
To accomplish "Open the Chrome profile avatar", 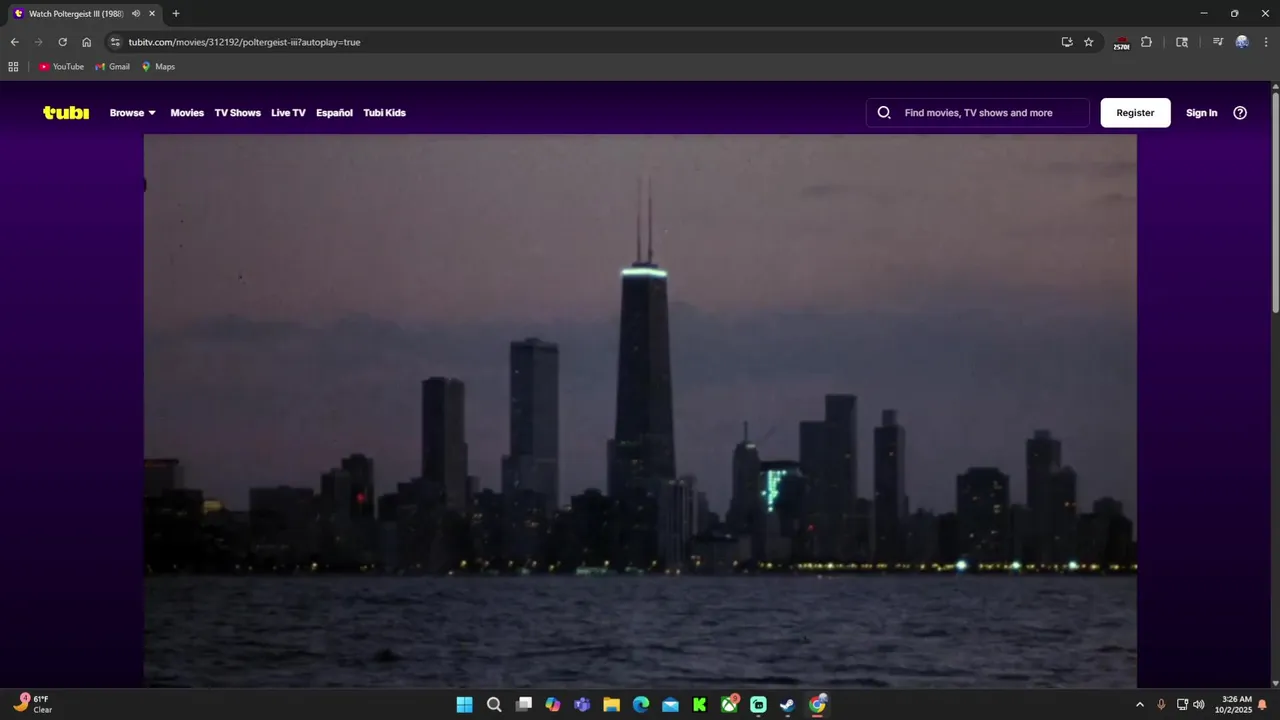I will pyautogui.click(x=1242, y=42).
